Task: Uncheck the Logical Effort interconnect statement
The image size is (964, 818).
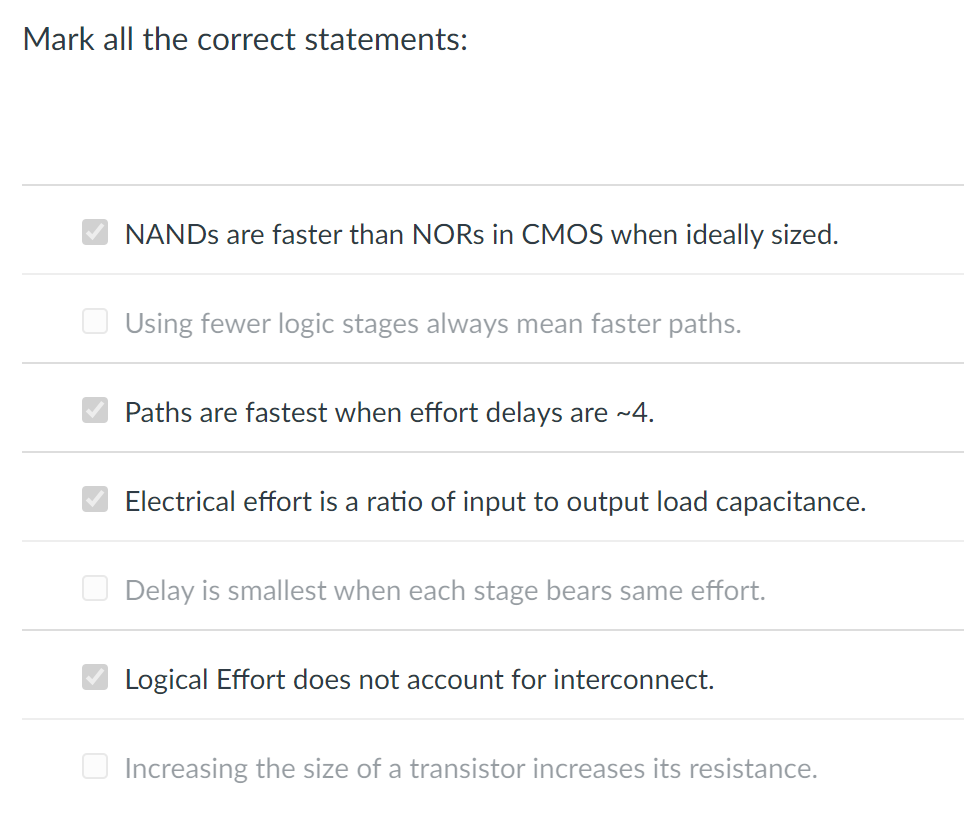Action: pos(94,677)
